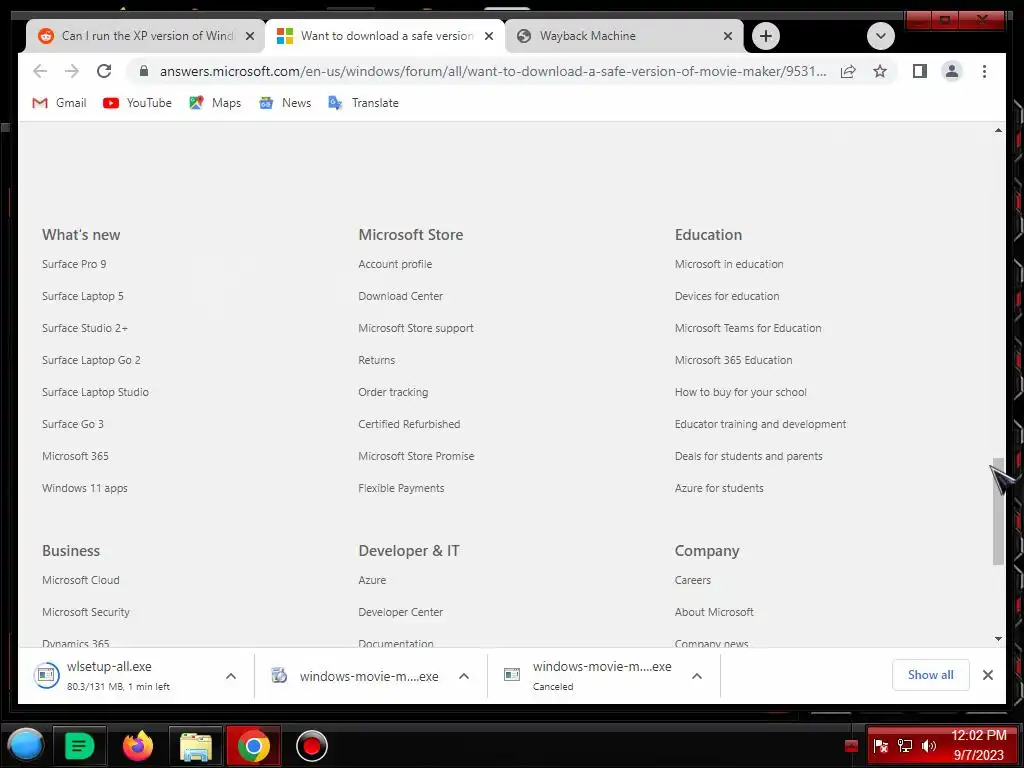Open the Developer Center link
Viewport: 1024px width, 768px height.
coord(400,612)
